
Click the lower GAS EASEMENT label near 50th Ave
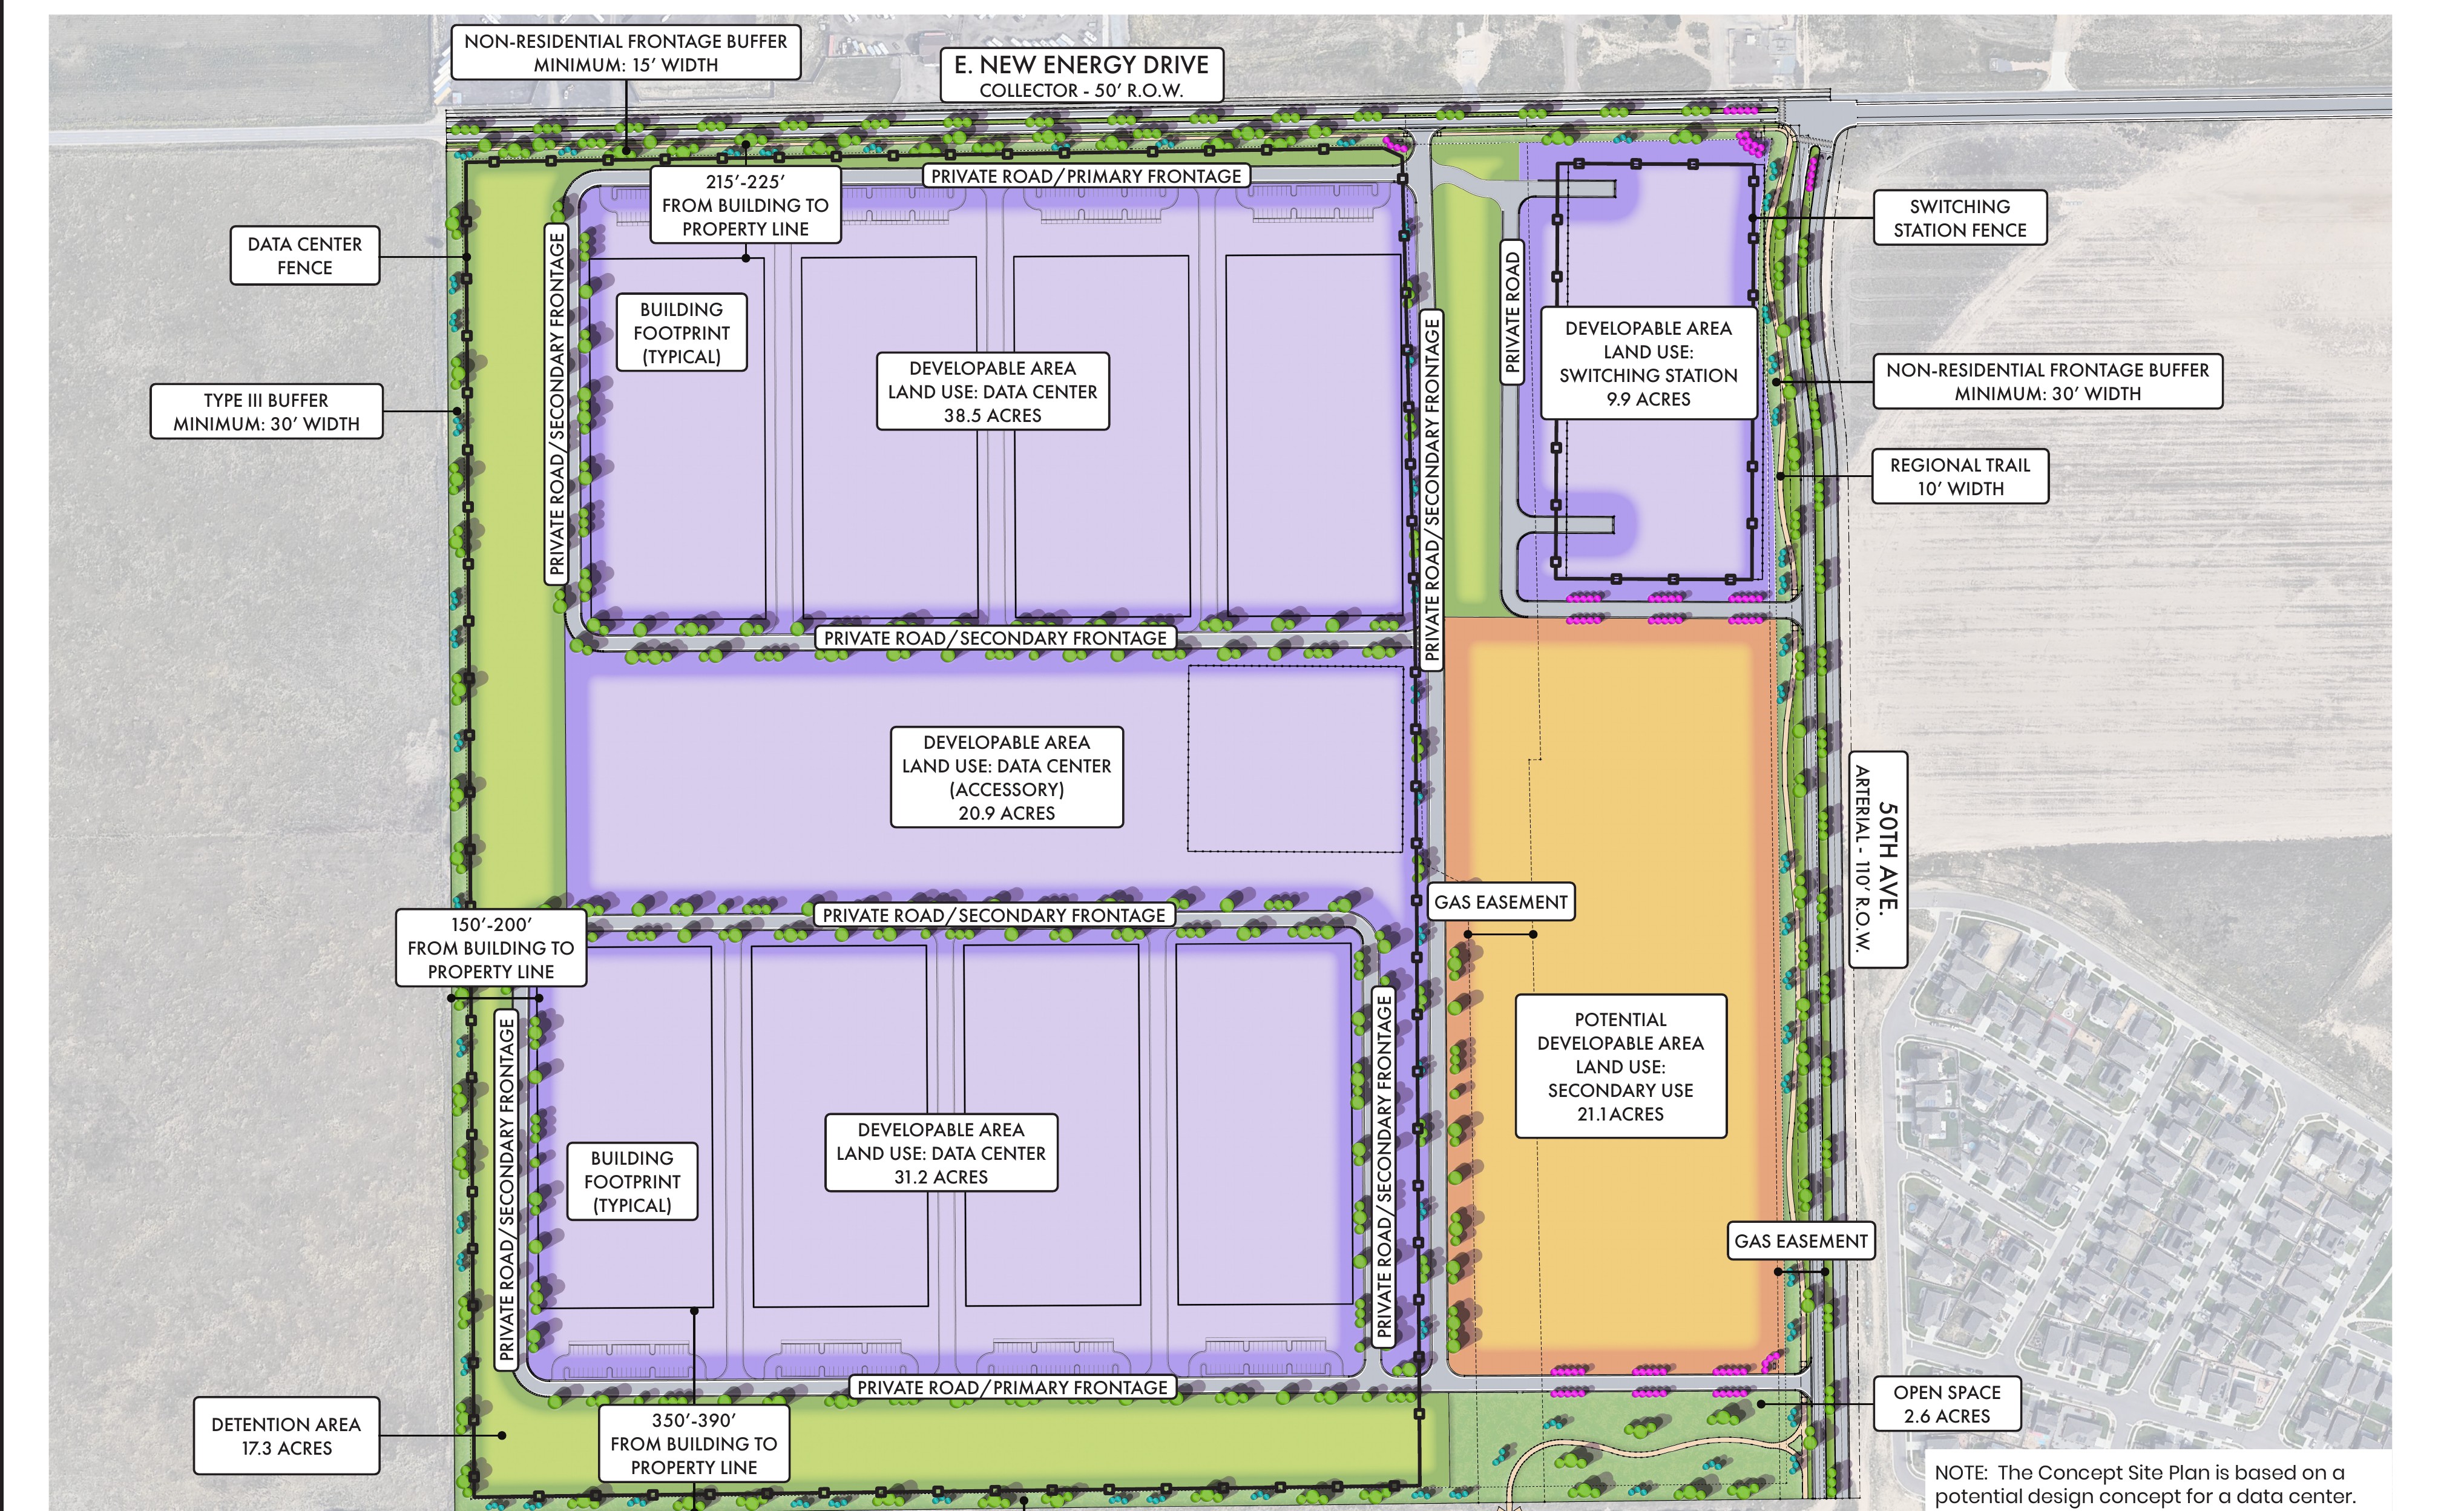tap(1800, 1241)
